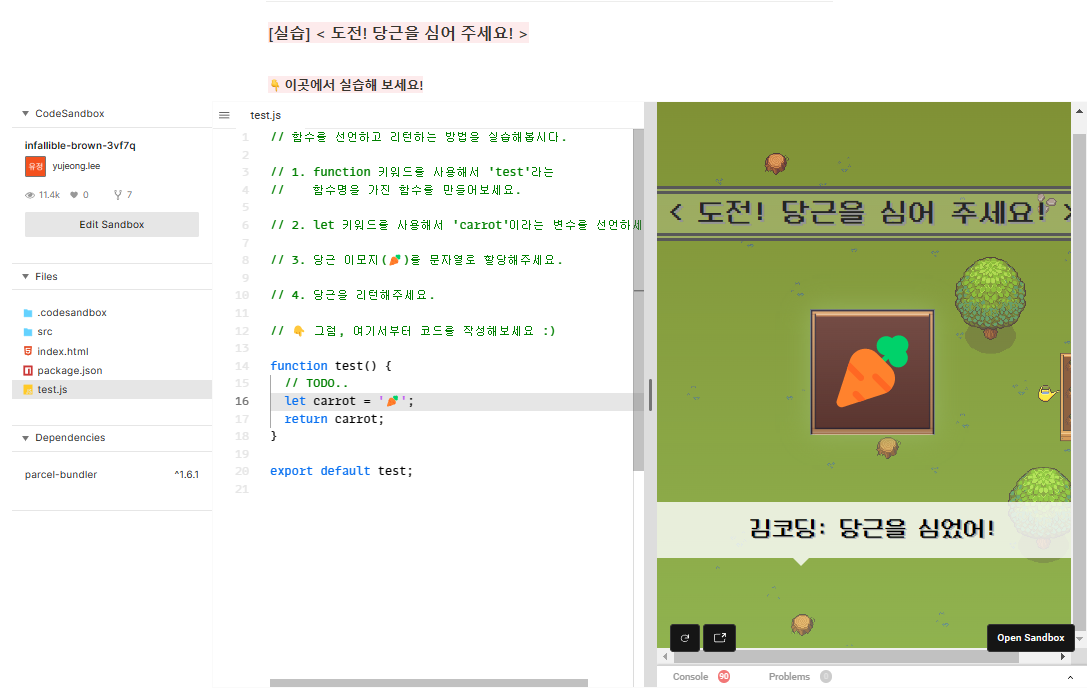Select test.js in the file list
Screen dimensions: 1089x688
(112, 389)
